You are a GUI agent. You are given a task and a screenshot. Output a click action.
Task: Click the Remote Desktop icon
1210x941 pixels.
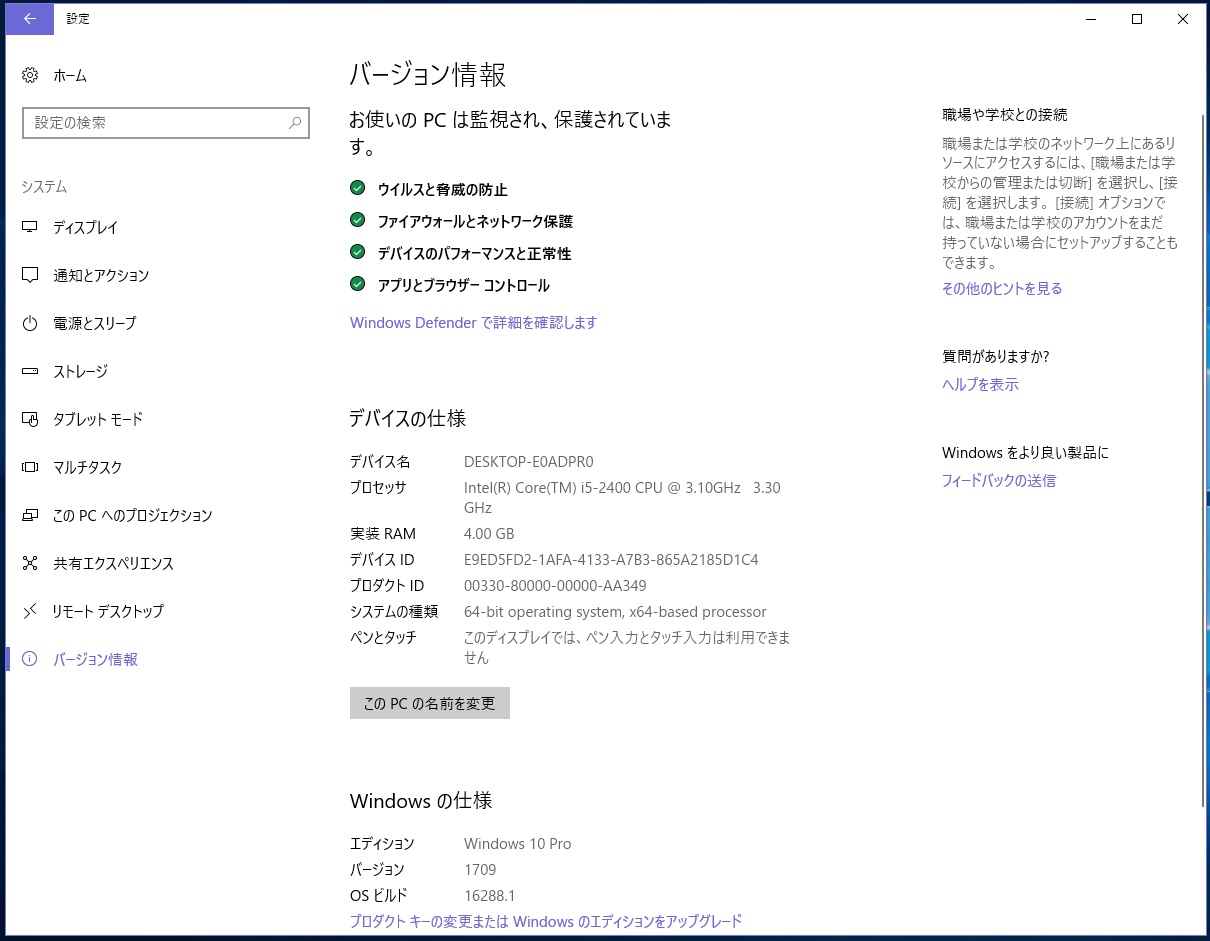[x=30, y=611]
